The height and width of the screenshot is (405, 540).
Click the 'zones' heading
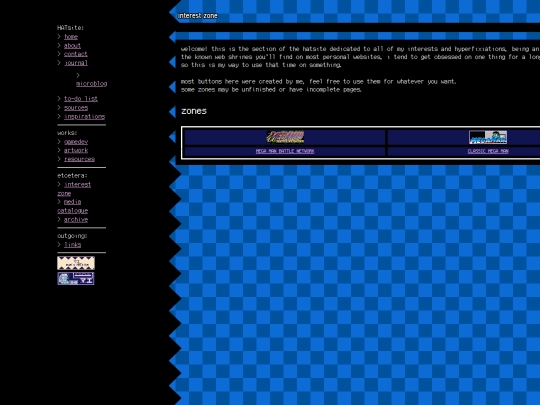pos(194,111)
